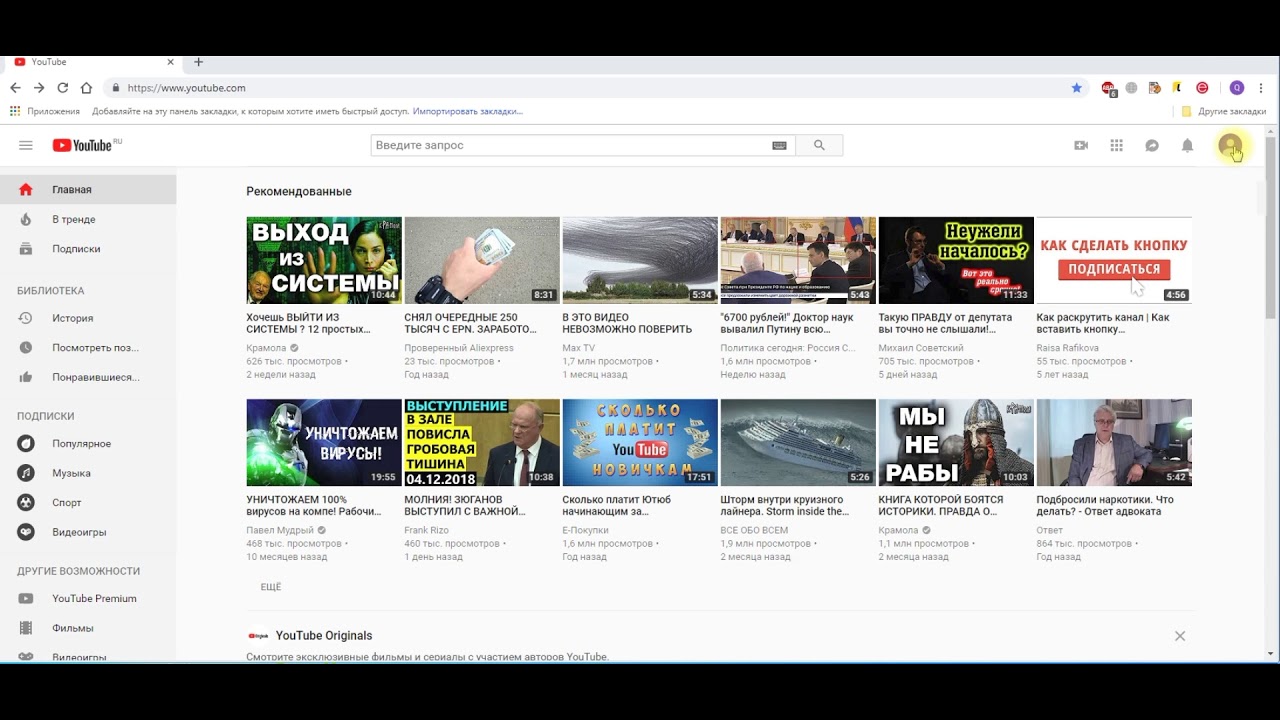Open the Видеоигры subscription entry
1280x720 pixels.
pos(88,532)
